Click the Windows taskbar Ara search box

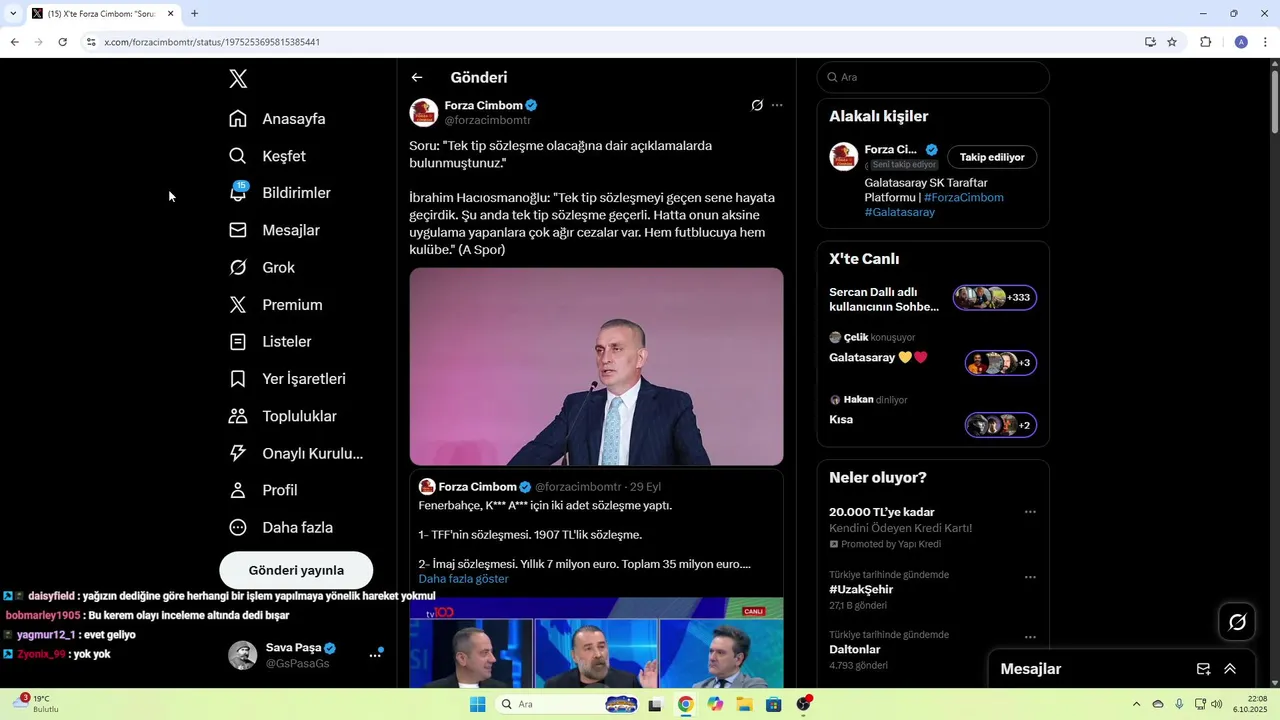tap(568, 704)
